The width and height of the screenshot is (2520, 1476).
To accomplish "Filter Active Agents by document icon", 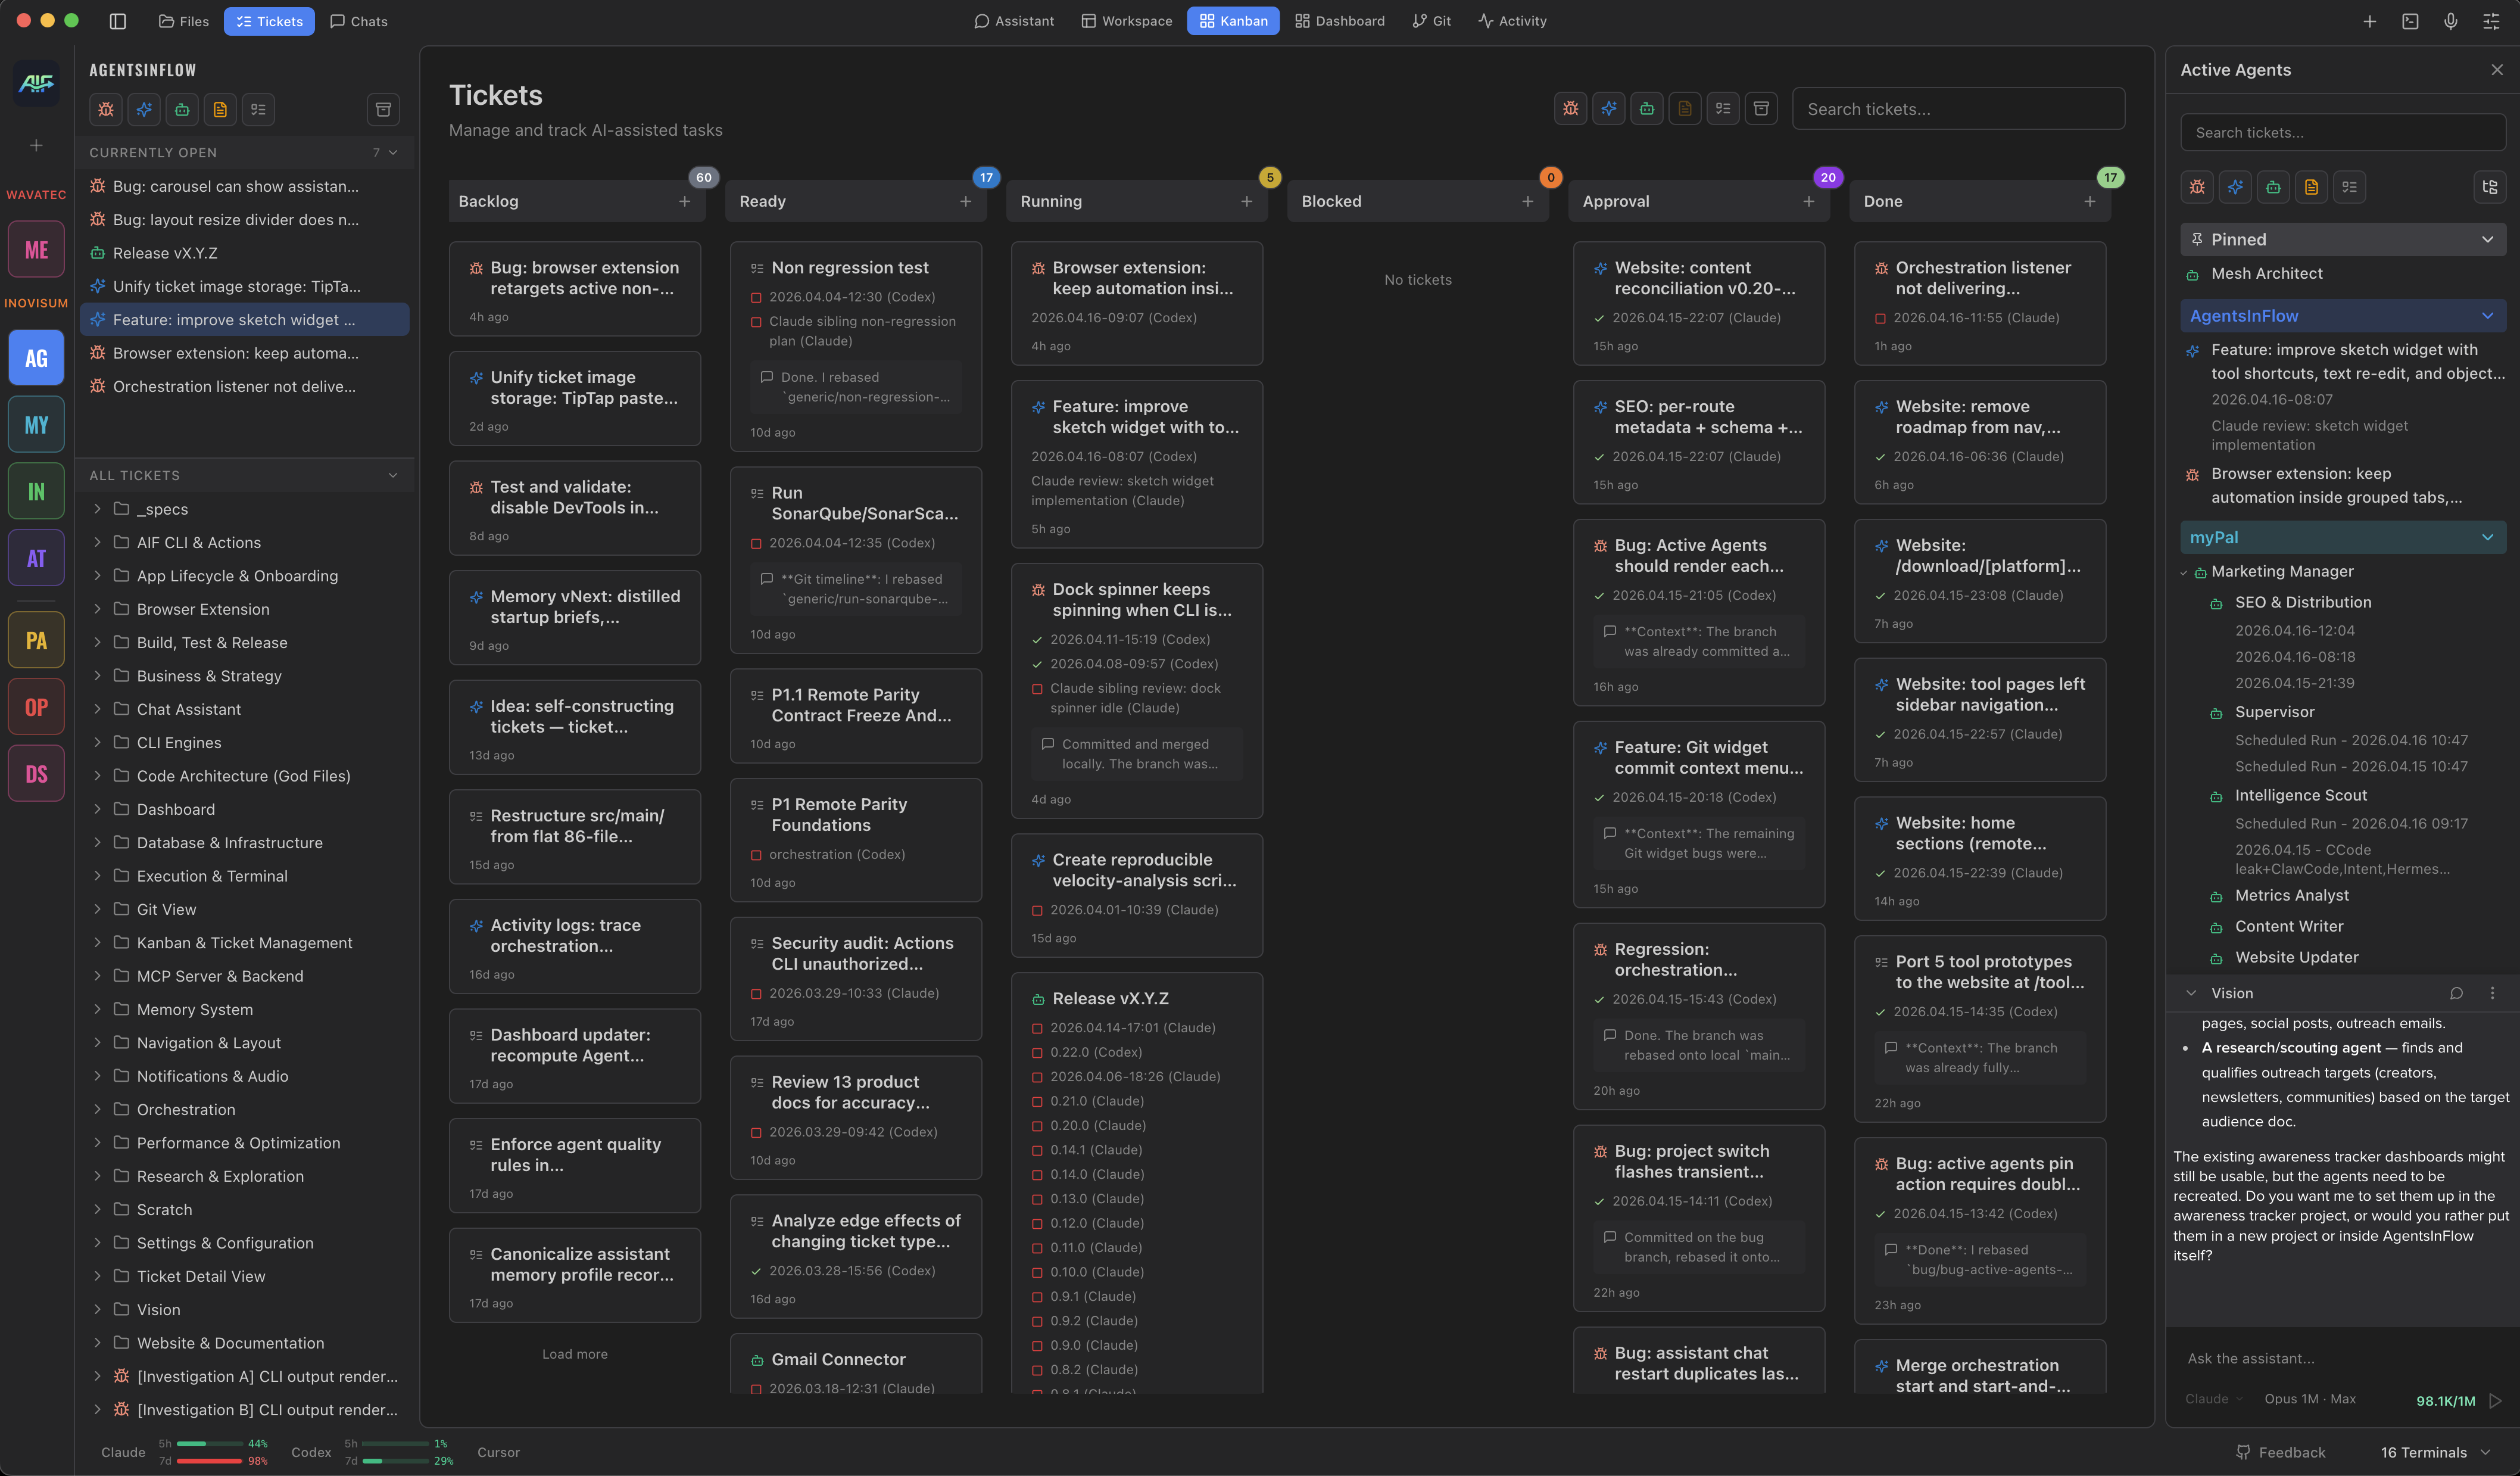I will [x=2311, y=187].
